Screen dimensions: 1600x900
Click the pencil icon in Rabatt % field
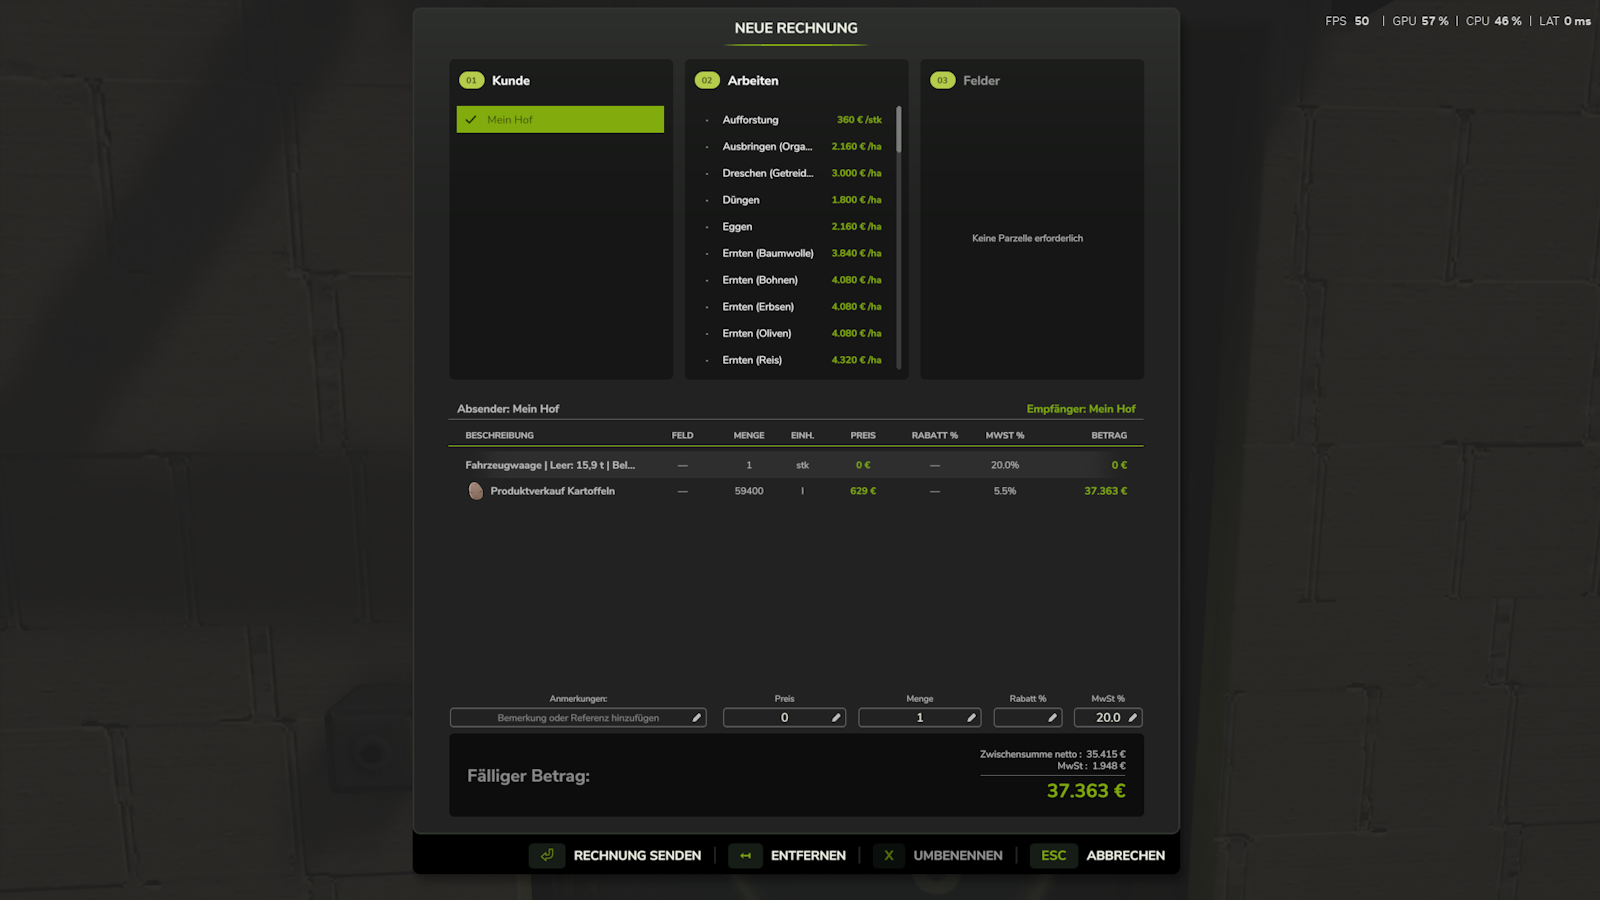1052,718
